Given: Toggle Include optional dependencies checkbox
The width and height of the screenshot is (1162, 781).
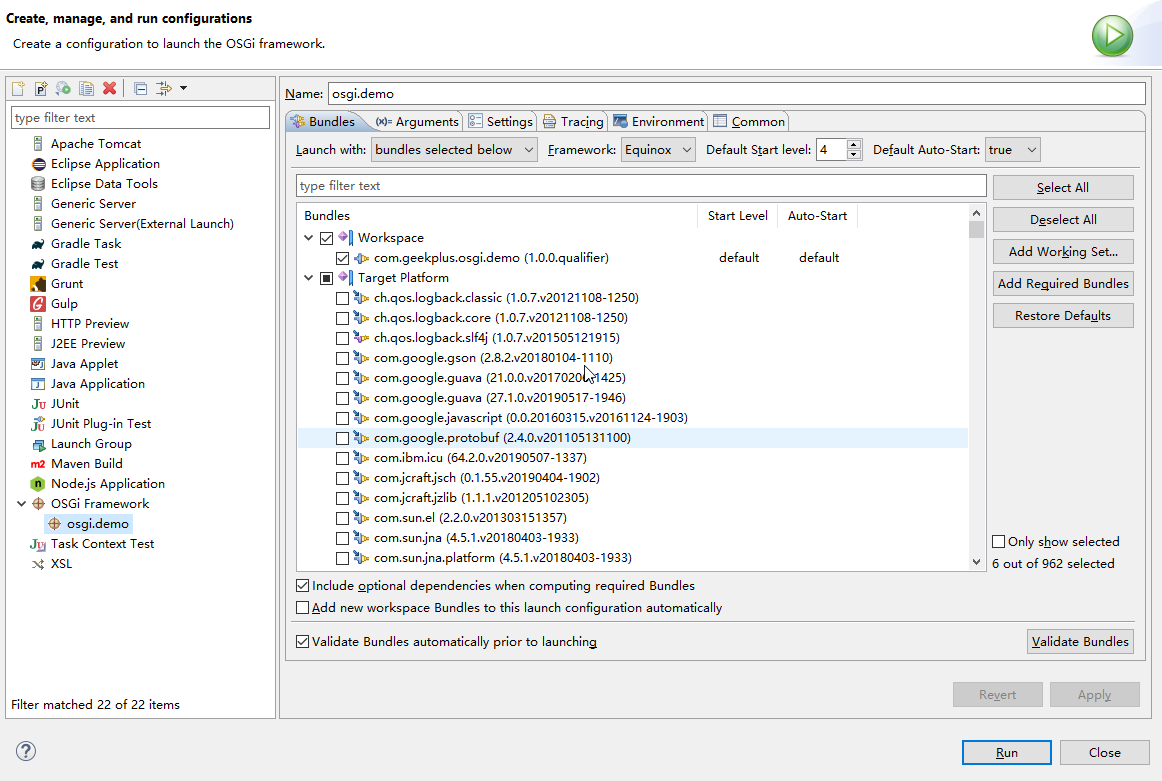Looking at the screenshot, I should click(x=302, y=585).
